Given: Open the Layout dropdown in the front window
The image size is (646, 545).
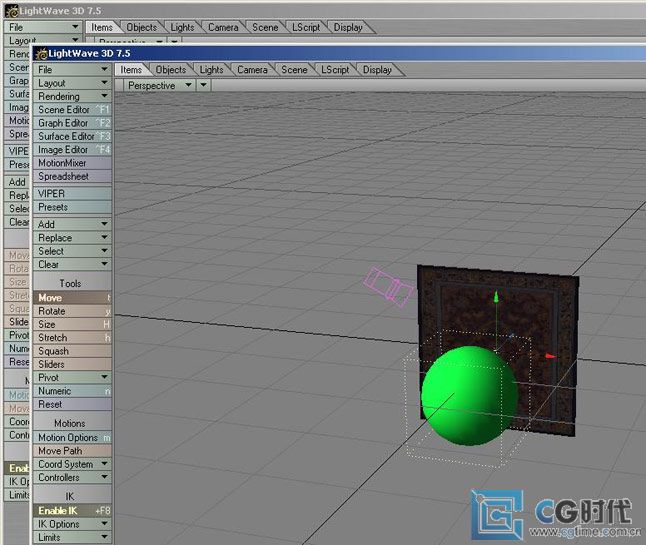Looking at the screenshot, I should pyautogui.click(x=72, y=83).
